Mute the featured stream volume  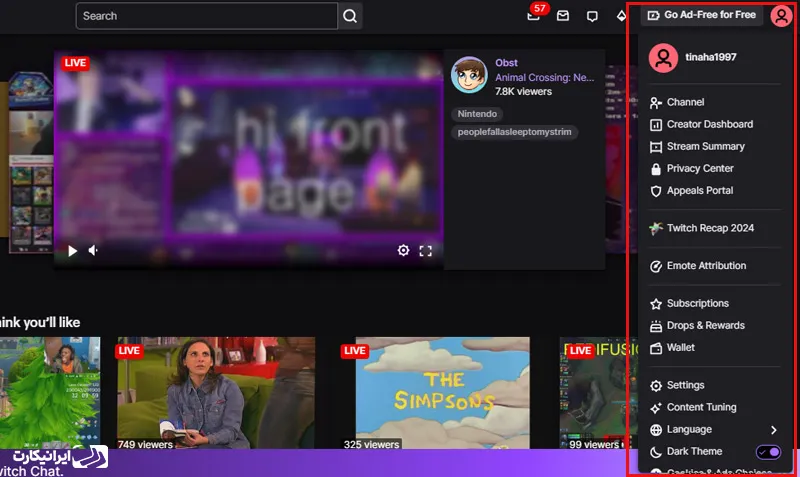pyautogui.click(x=93, y=250)
